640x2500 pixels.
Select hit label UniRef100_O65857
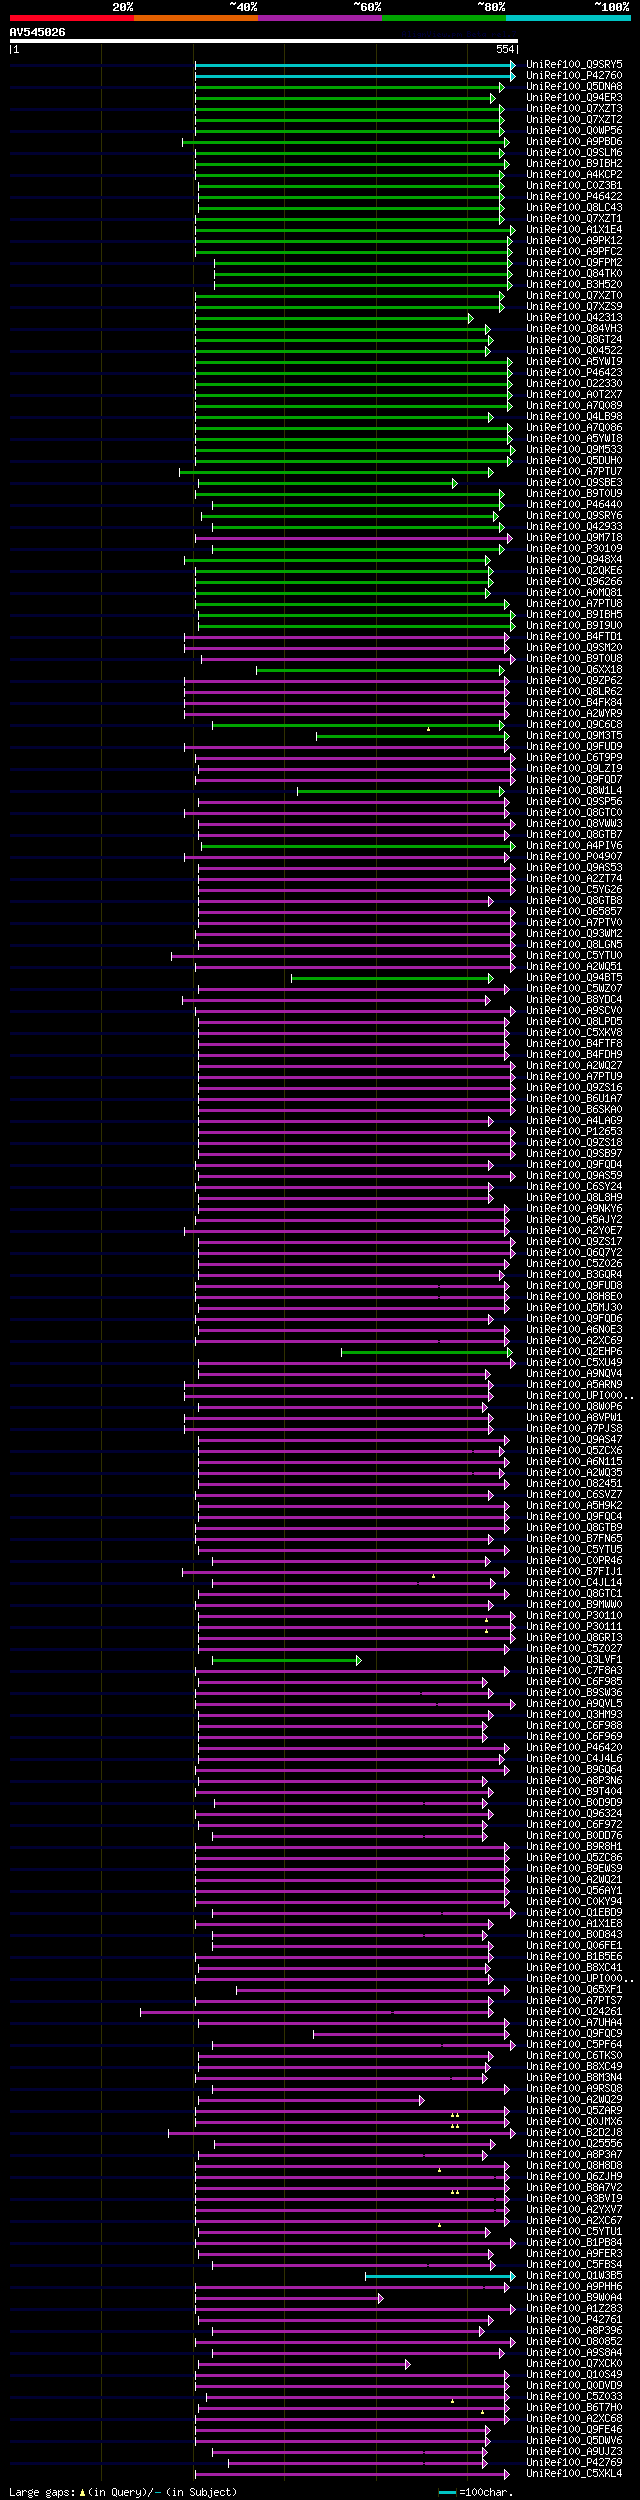coord(574,911)
